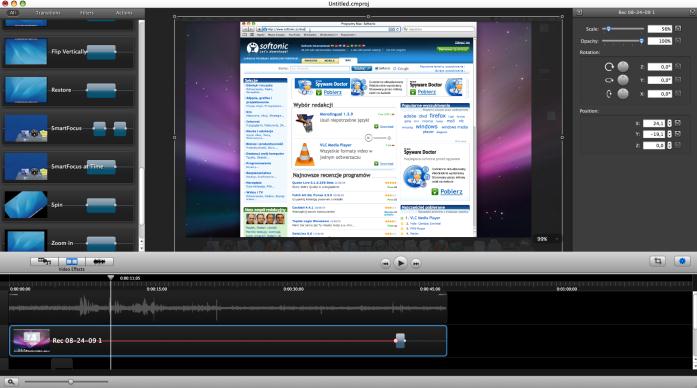This screenshot has height=388, width=697.
Task: Play the video preview
Action: [x=401, y=263]
